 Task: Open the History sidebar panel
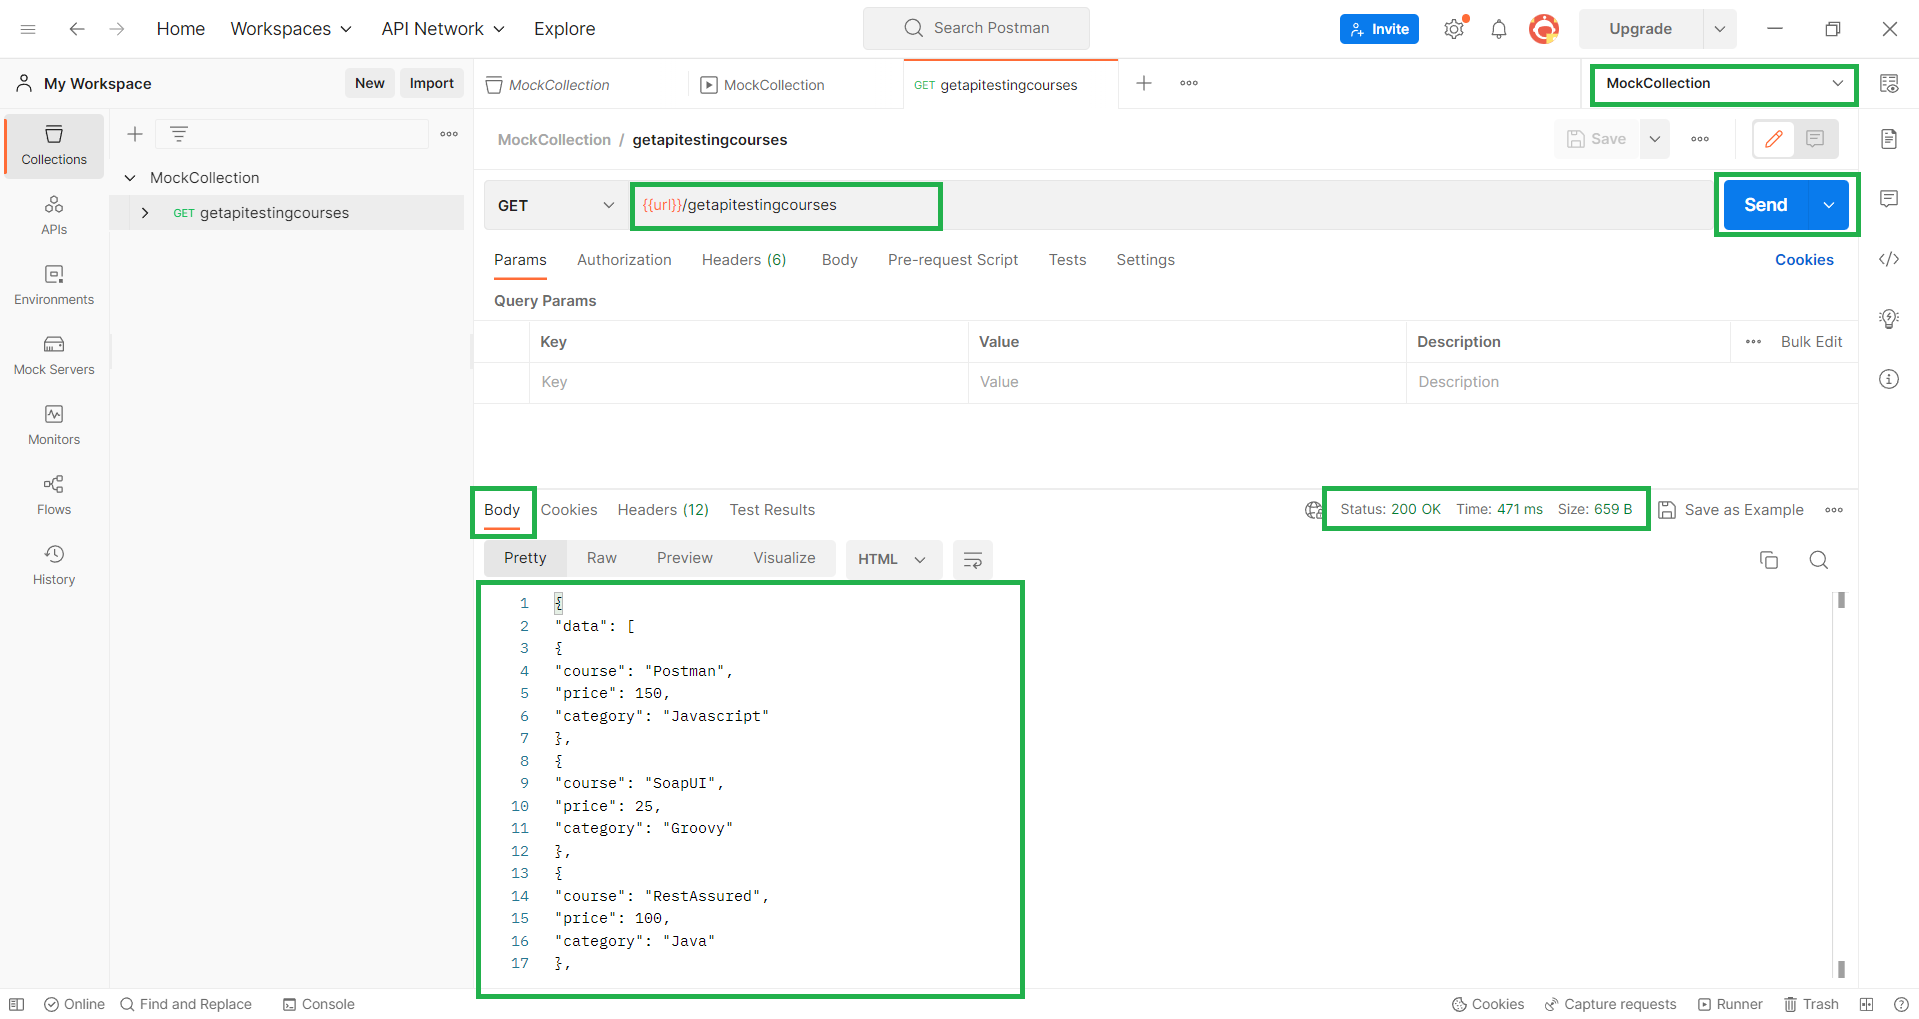(54, 565)
